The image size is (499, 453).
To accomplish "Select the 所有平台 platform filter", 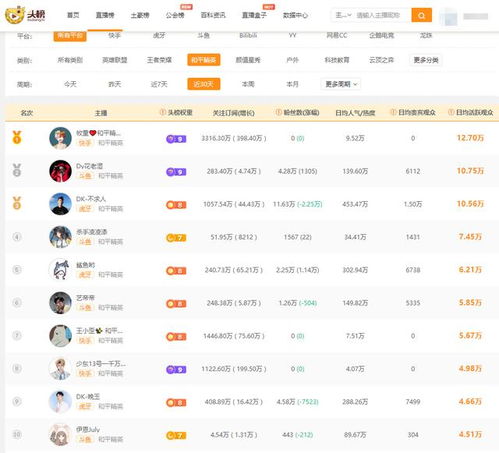I will click(x=70, y=35).
